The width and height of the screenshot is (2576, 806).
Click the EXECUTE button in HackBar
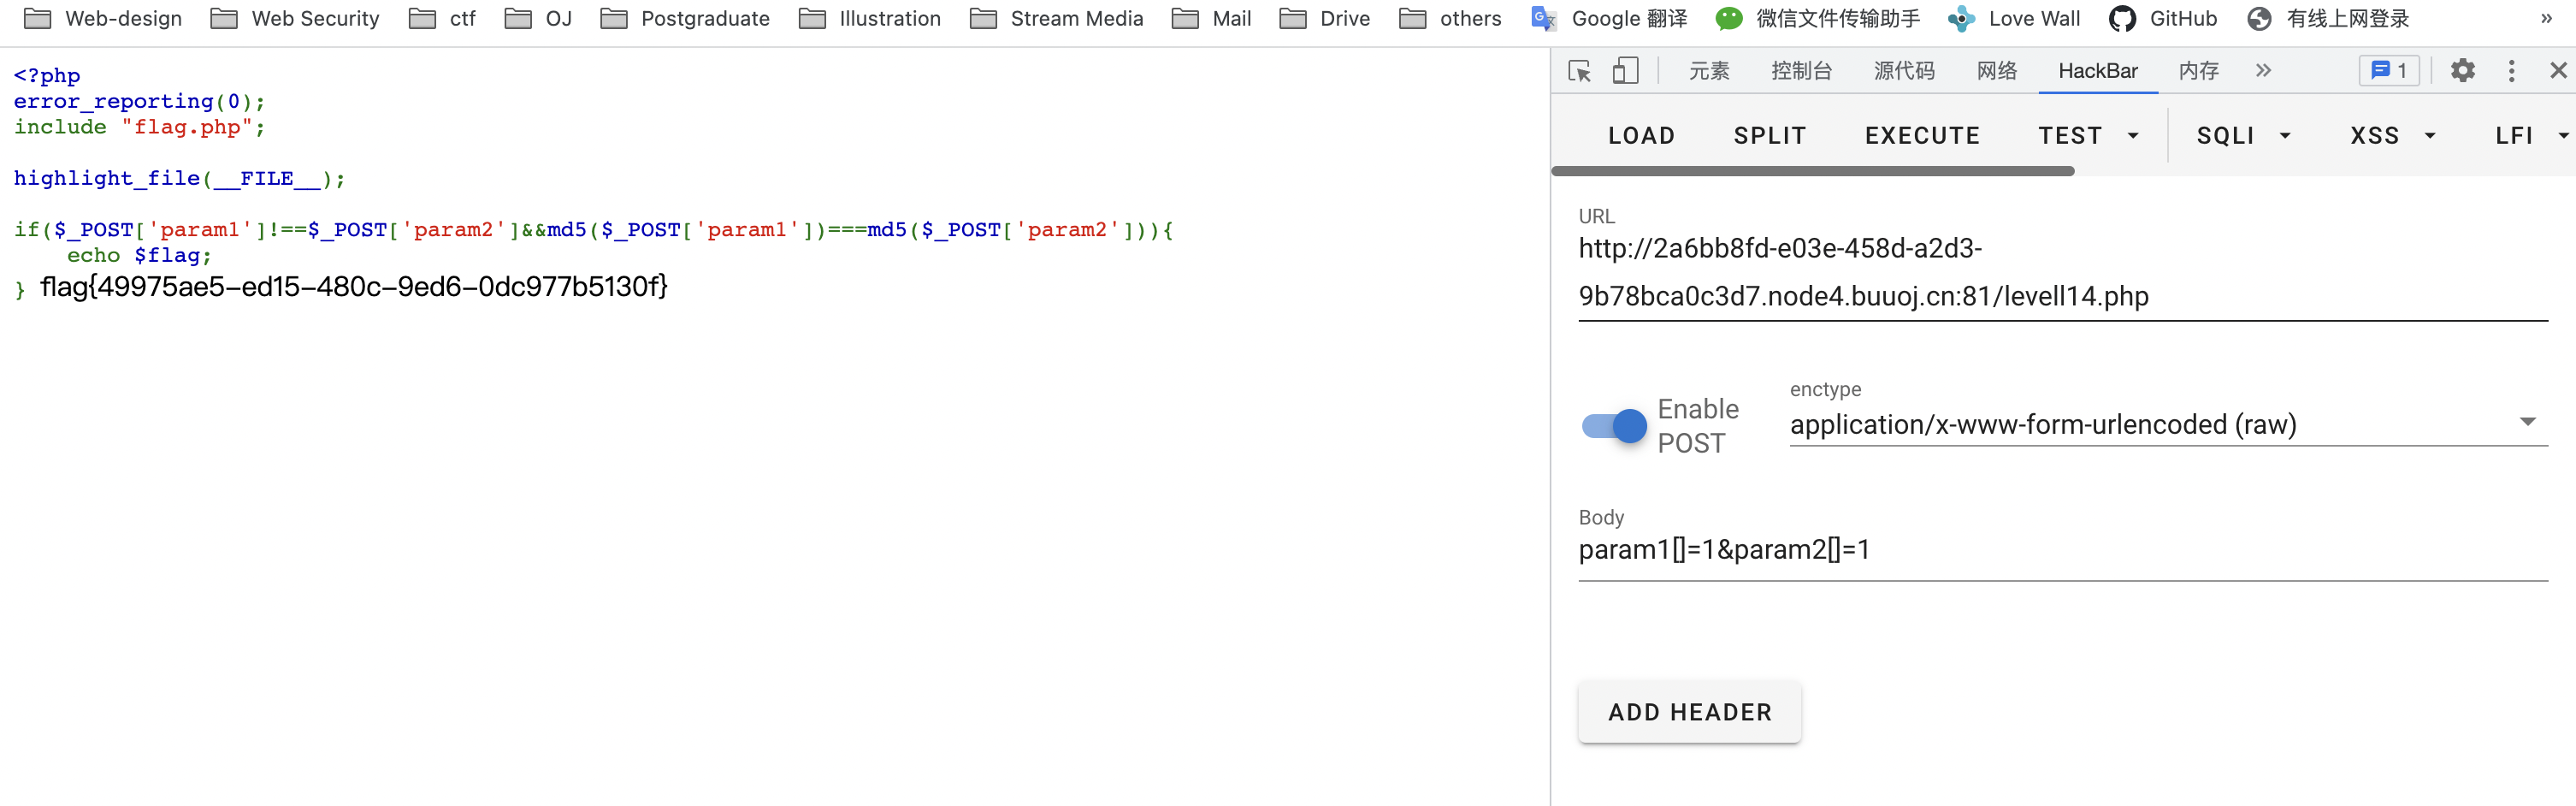pos(1922,136)
